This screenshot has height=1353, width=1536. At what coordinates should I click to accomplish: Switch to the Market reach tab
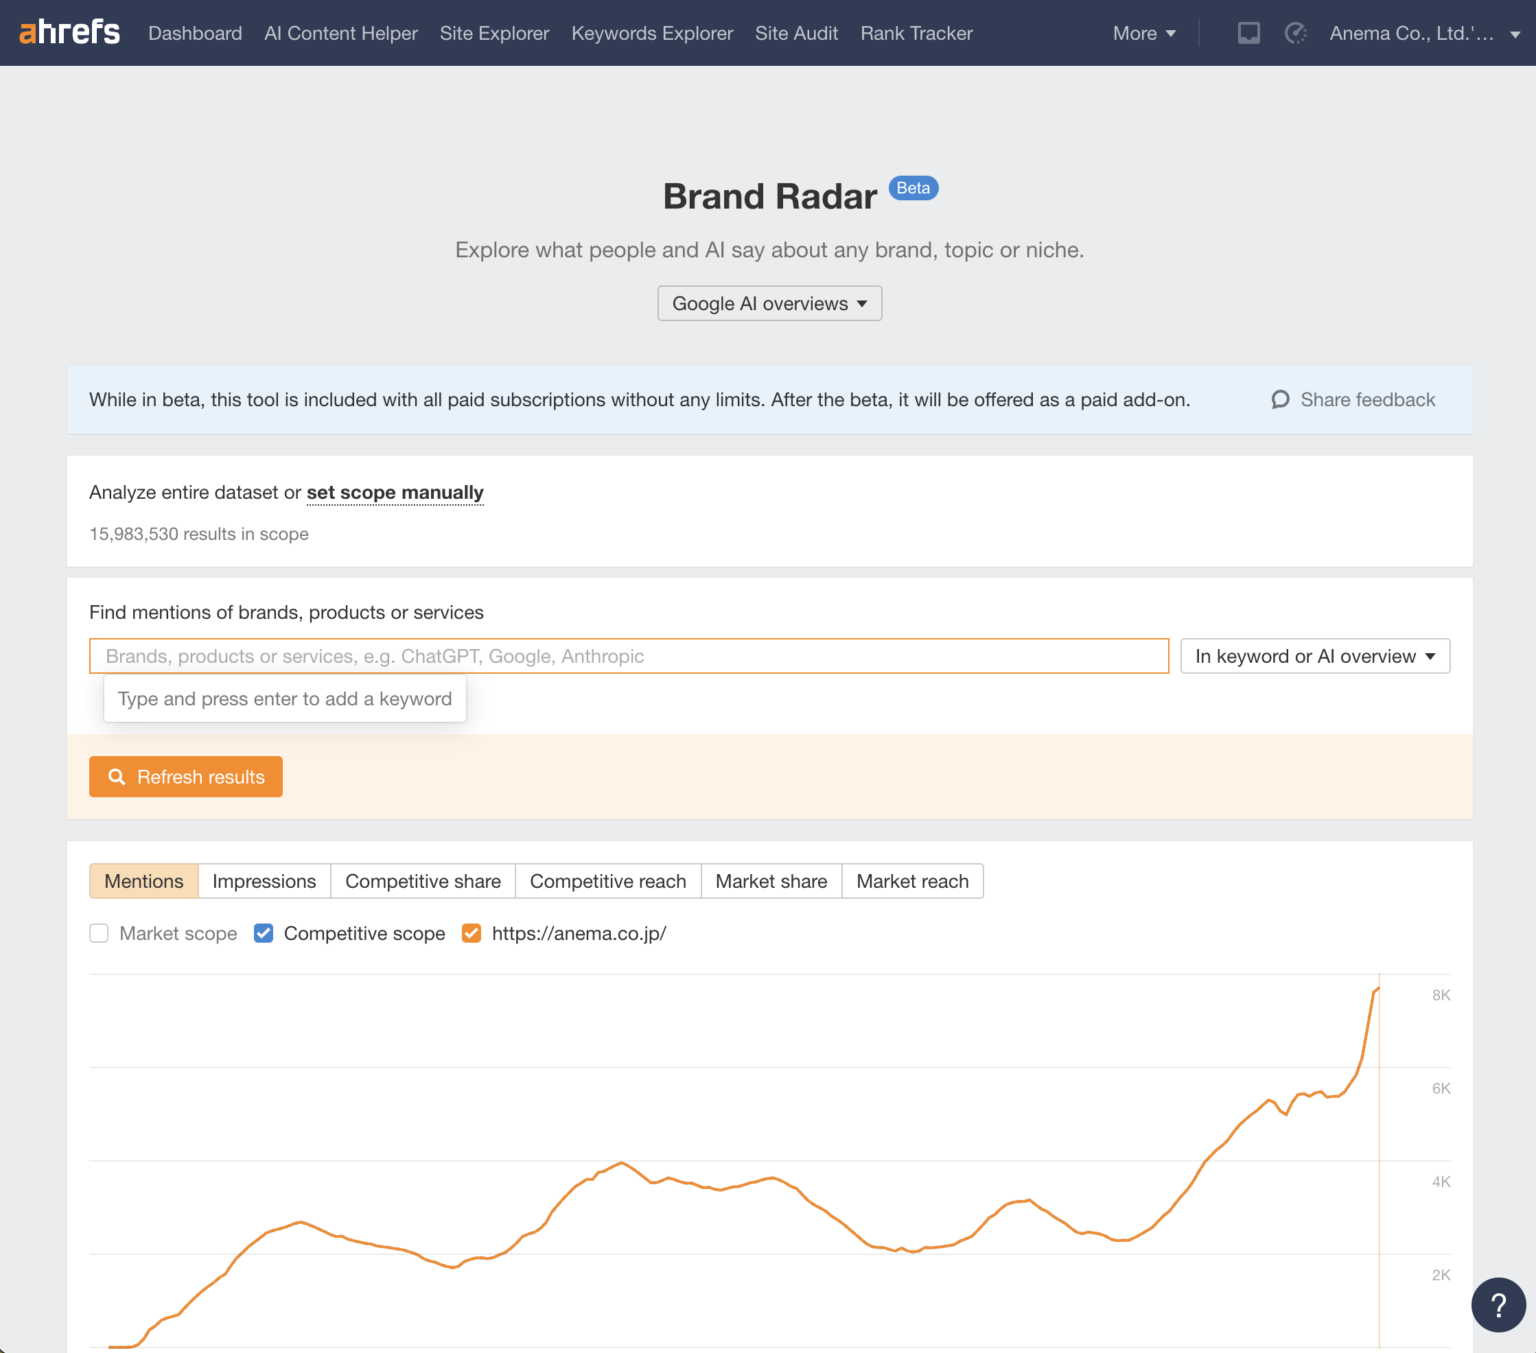(x=912, y=881)
